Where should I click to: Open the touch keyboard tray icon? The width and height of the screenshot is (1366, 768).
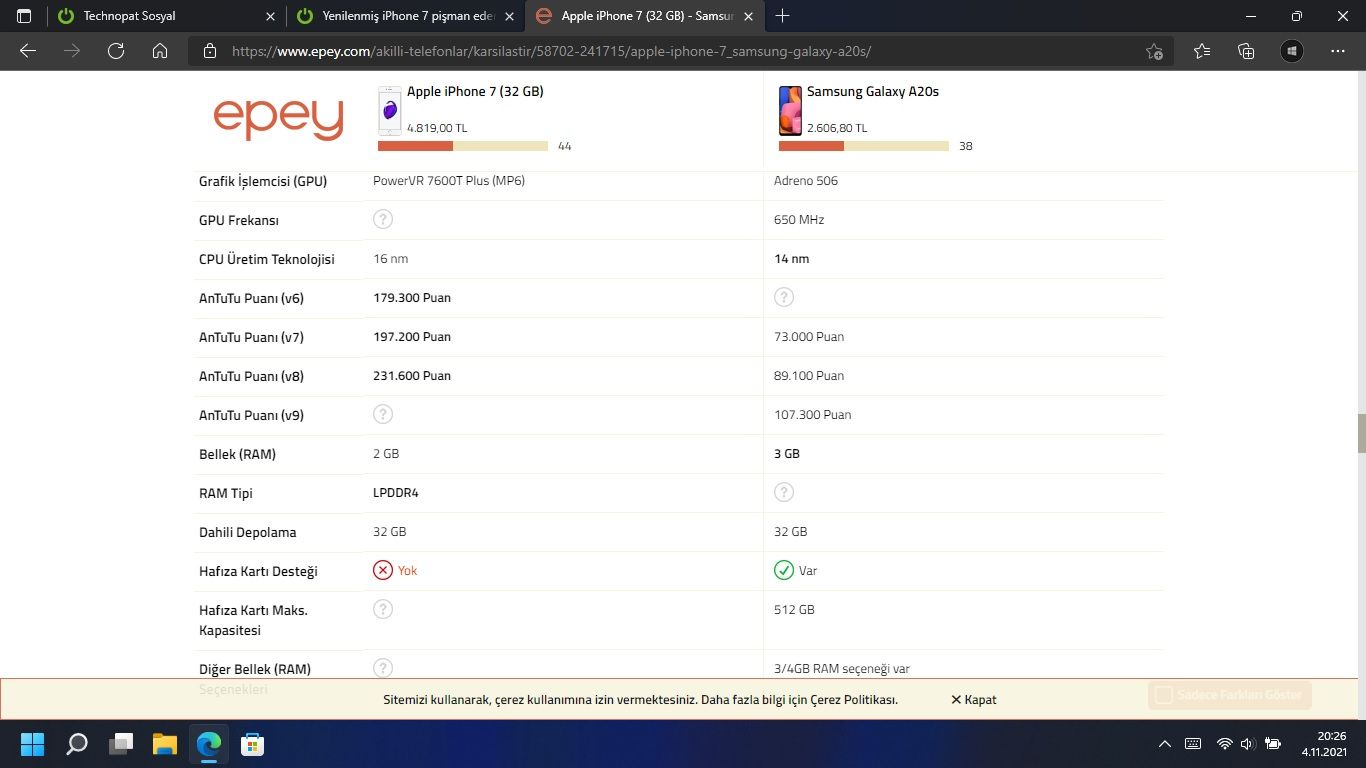pos(1193,744)
